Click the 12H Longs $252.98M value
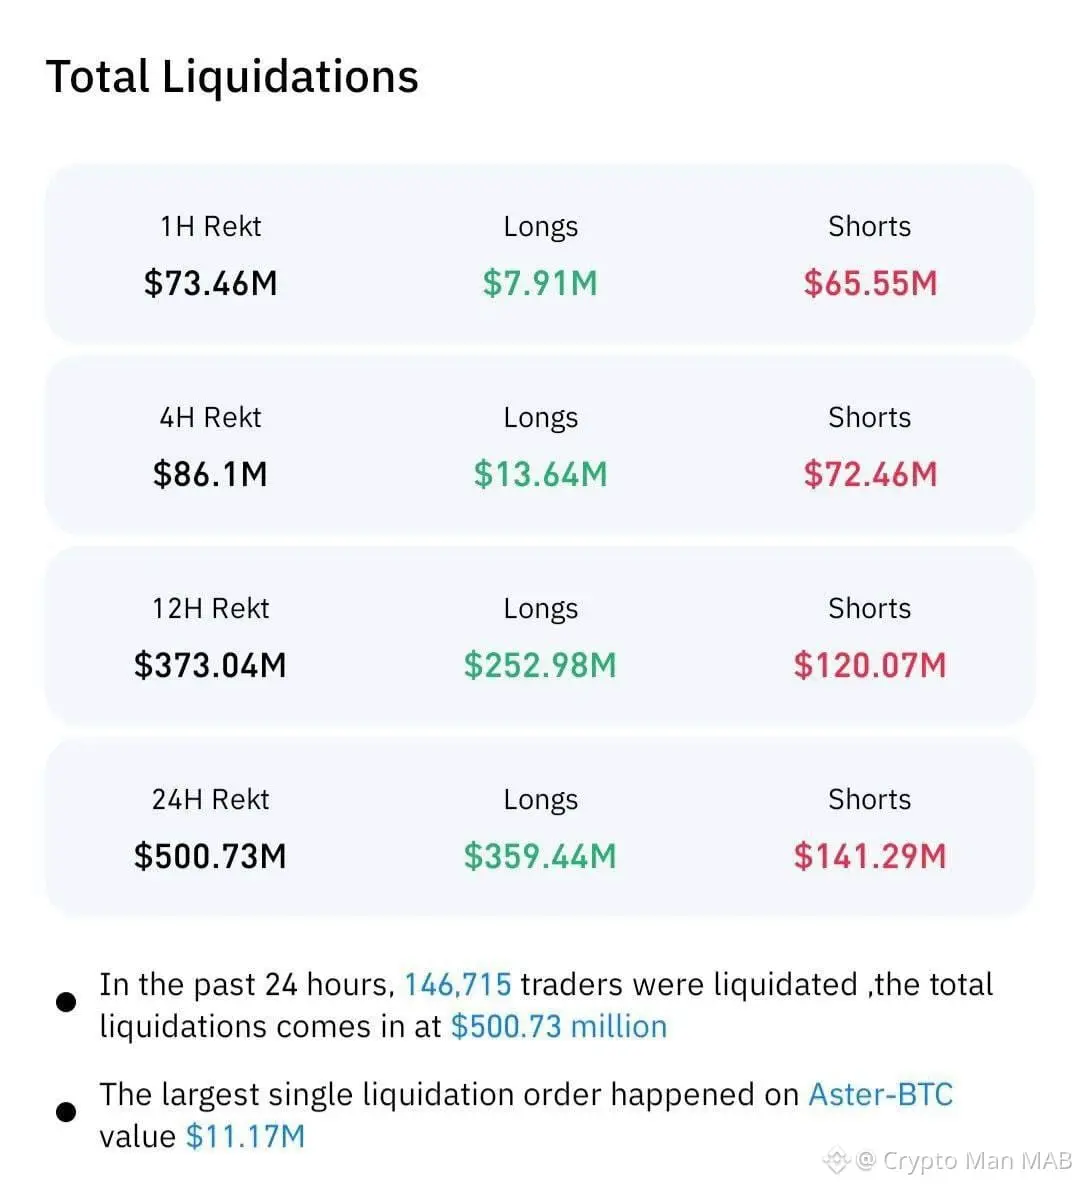Screen dimensions: 1080x1185 tap(540, 665)
